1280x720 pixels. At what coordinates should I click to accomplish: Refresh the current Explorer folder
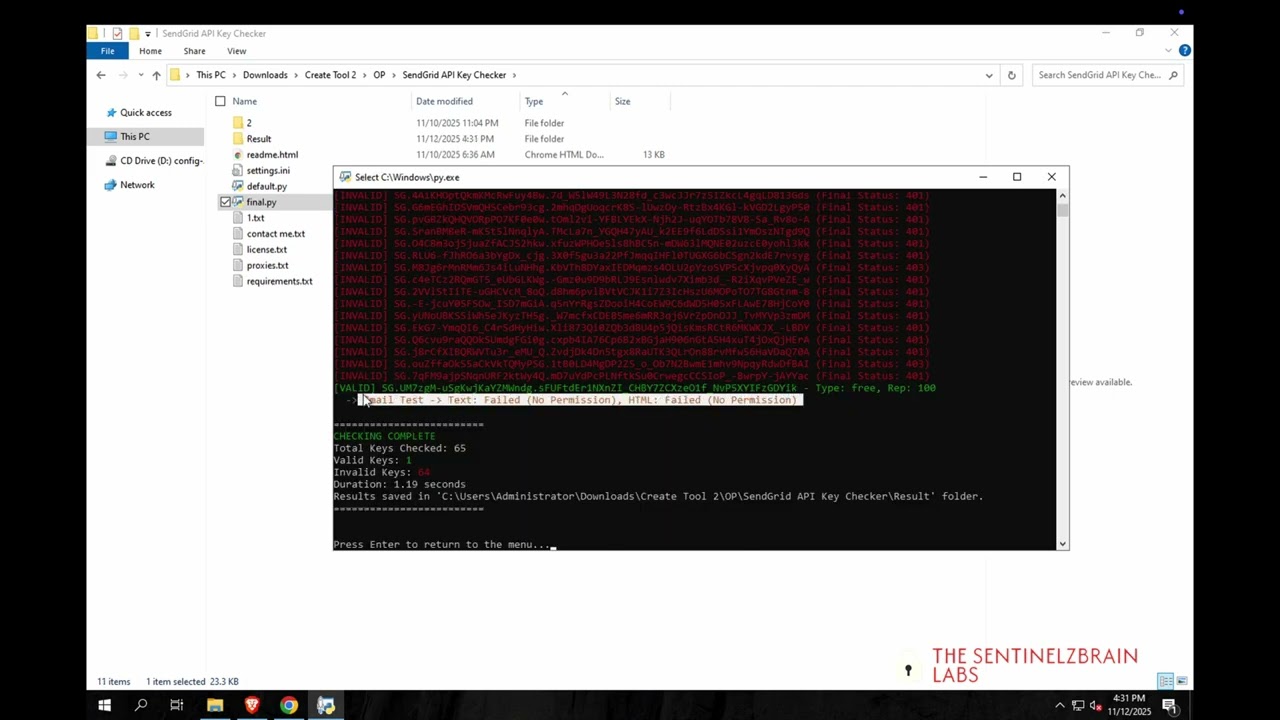tap(1011, 75)
